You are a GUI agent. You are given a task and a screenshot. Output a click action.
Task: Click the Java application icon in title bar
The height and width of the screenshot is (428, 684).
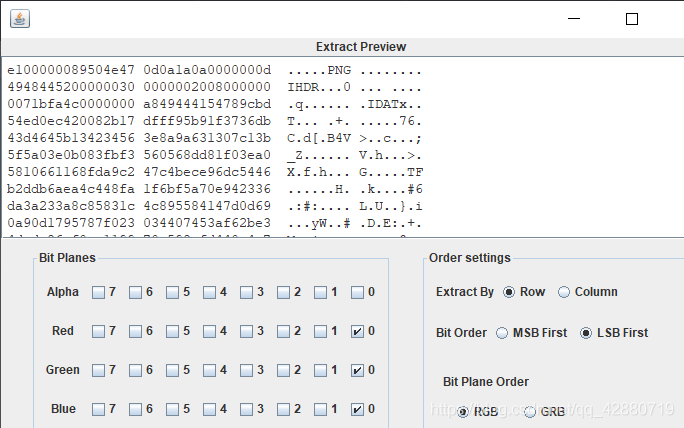pos(20,19)
